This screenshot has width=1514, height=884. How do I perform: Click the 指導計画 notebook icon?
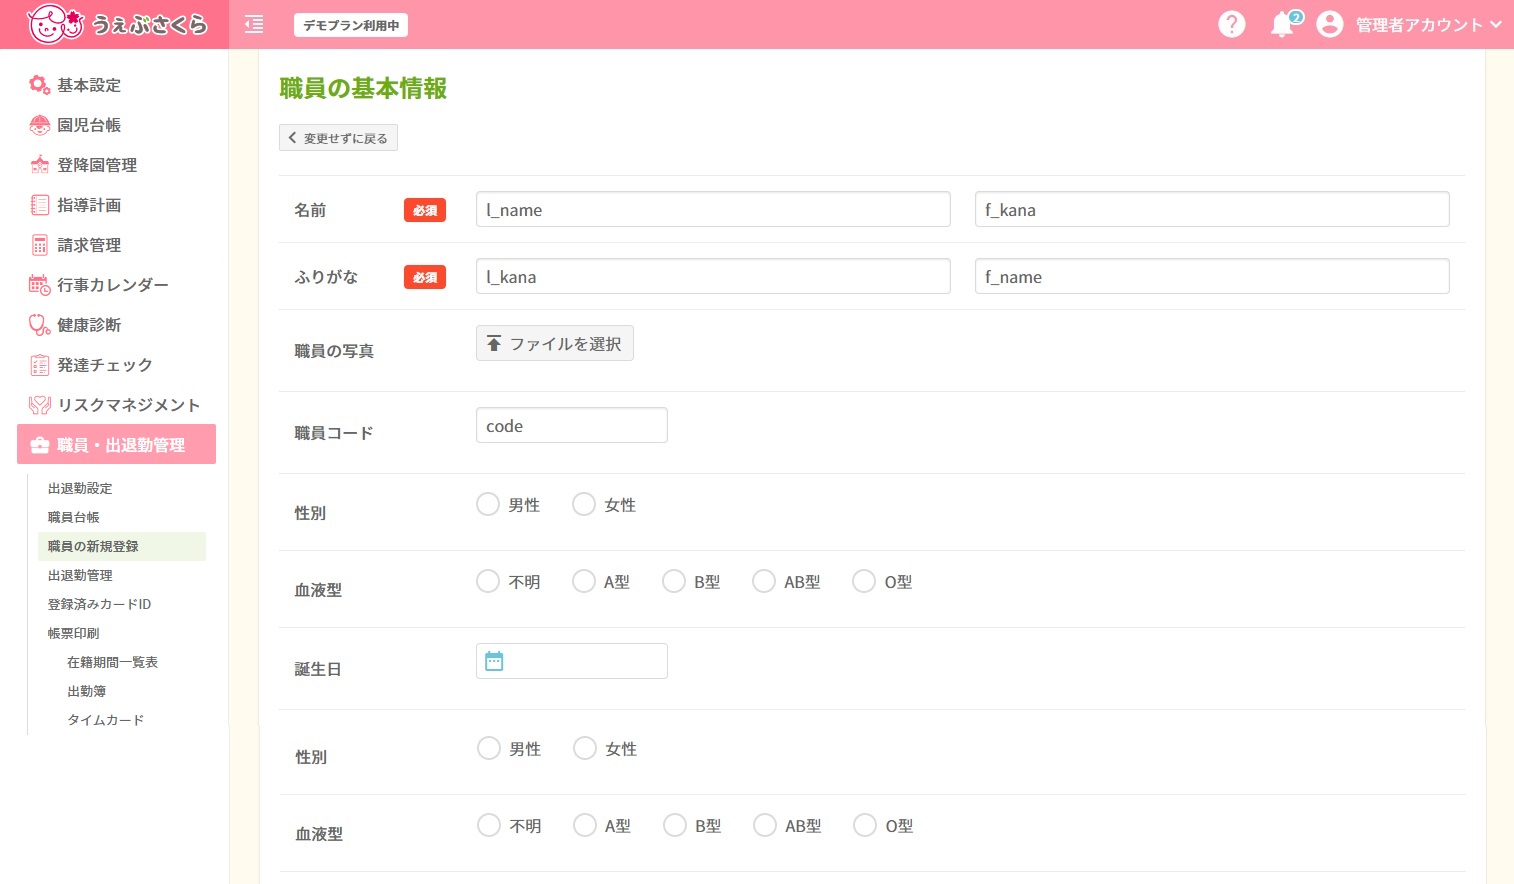coord(39,205)
